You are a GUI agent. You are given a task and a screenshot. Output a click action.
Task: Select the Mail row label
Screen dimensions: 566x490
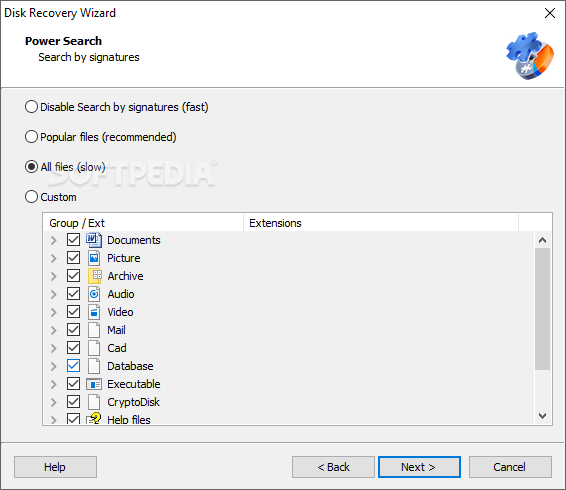(116, 330)
